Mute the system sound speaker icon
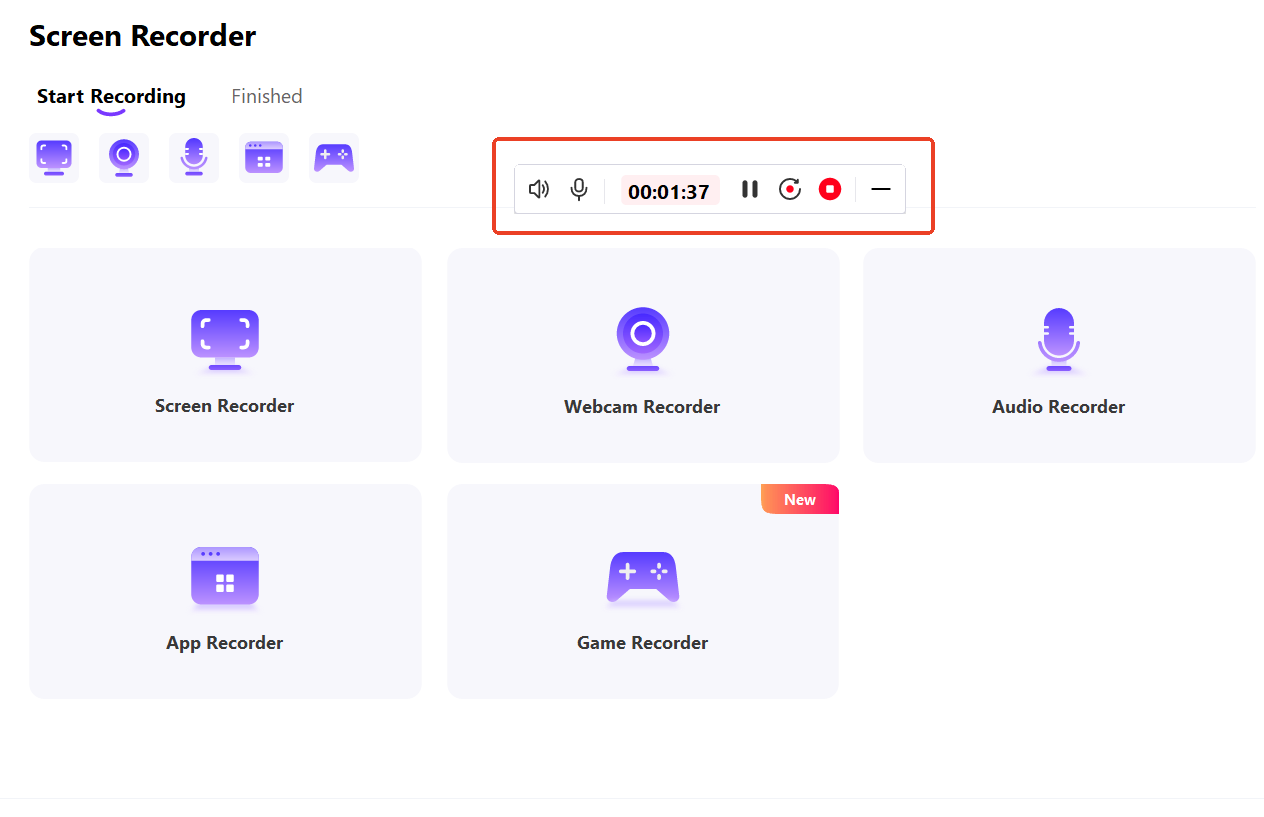 (539, 189)
